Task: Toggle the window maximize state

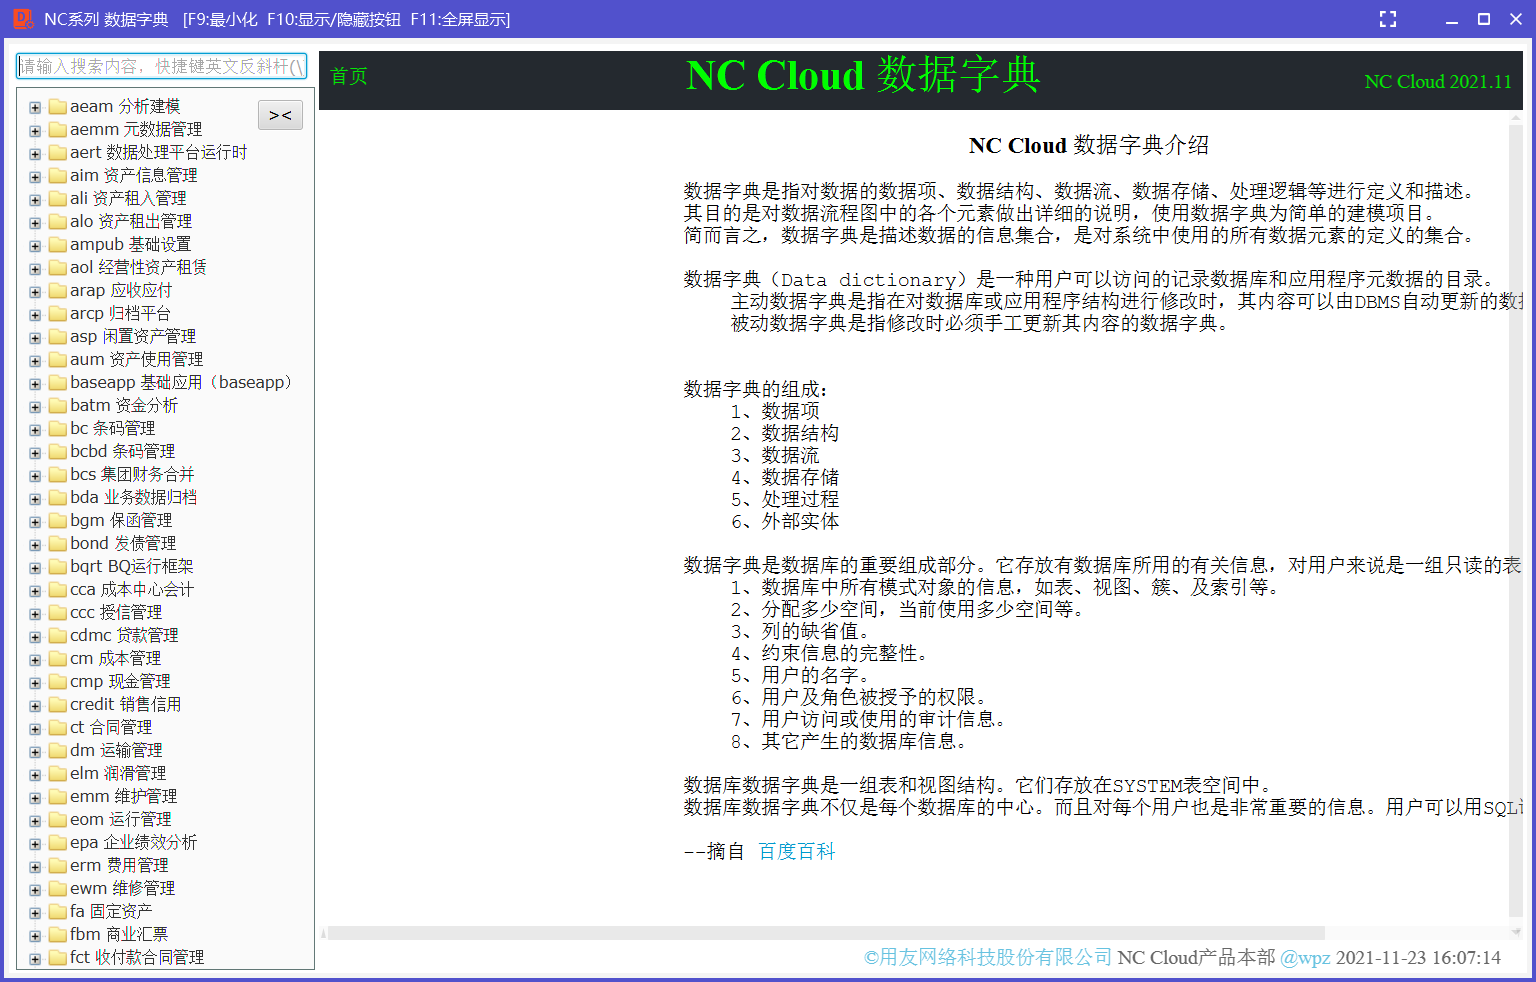Action: pyautogui.click(x=1484, y=18)
